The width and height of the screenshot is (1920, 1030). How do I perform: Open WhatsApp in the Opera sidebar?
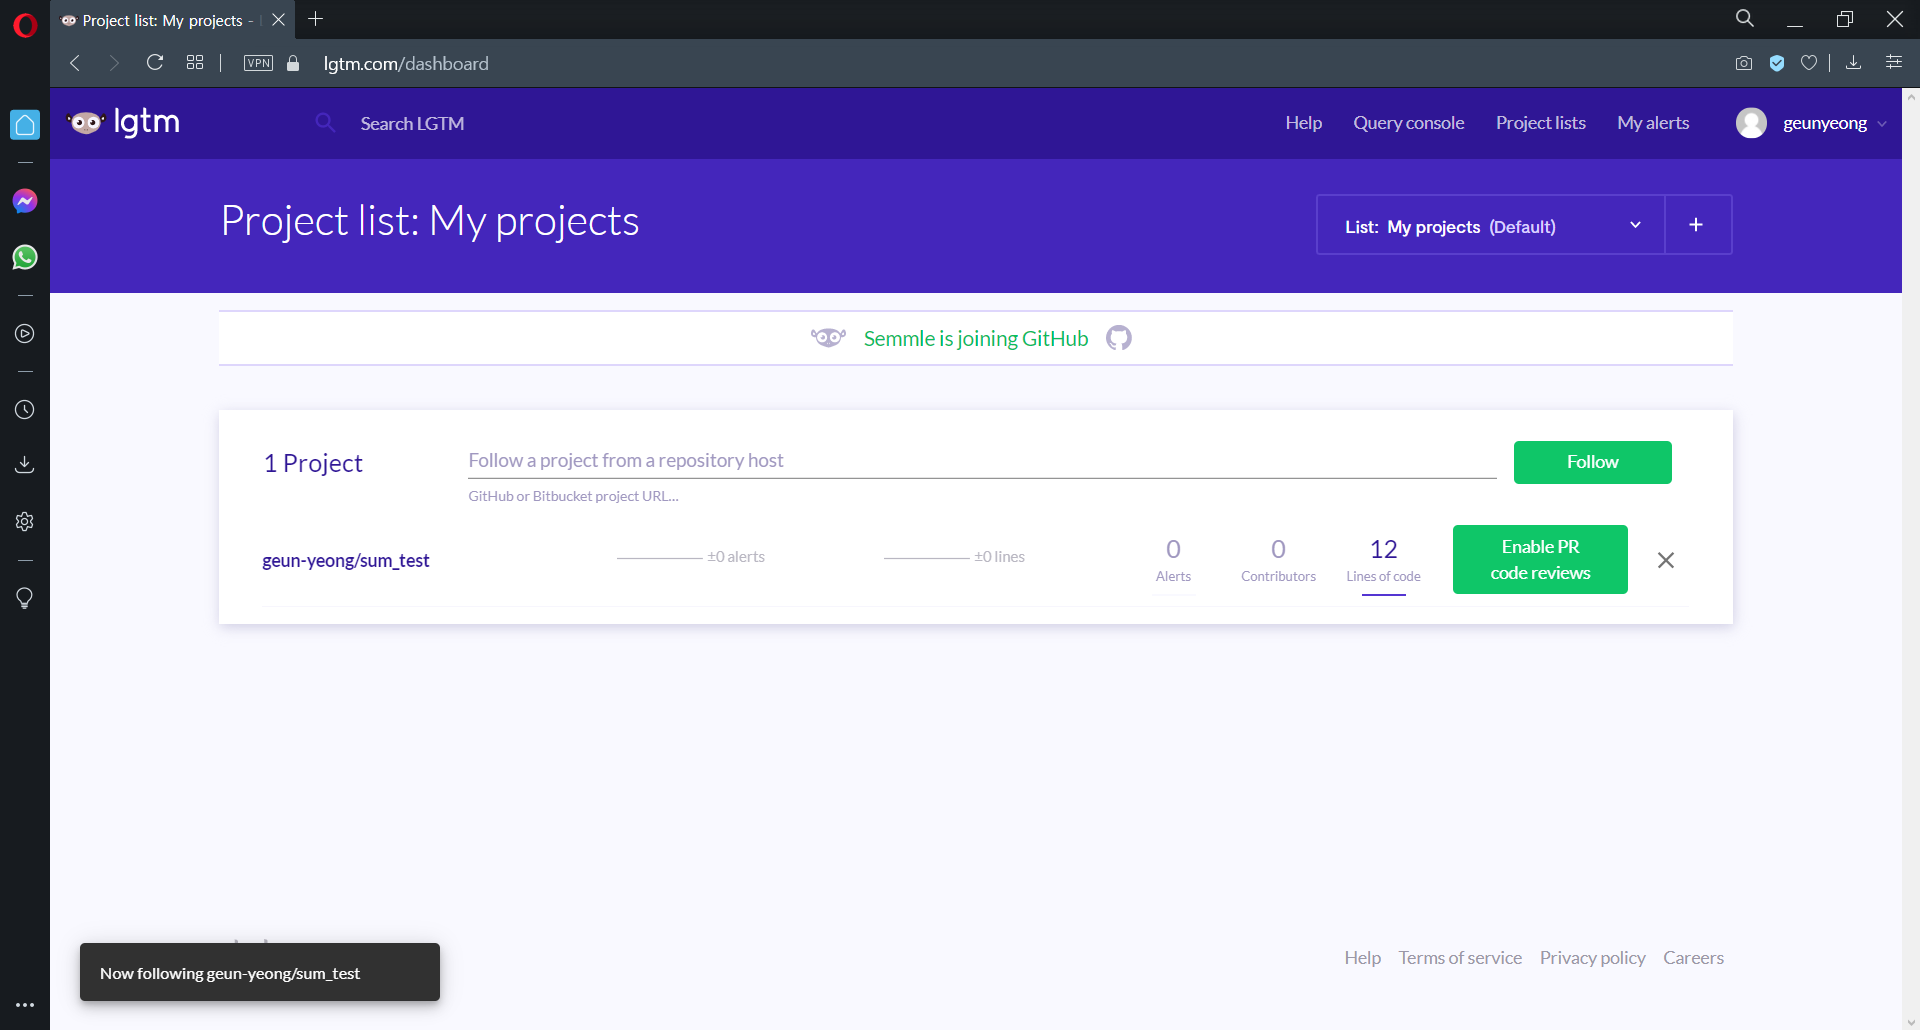(x=25, y=257)
